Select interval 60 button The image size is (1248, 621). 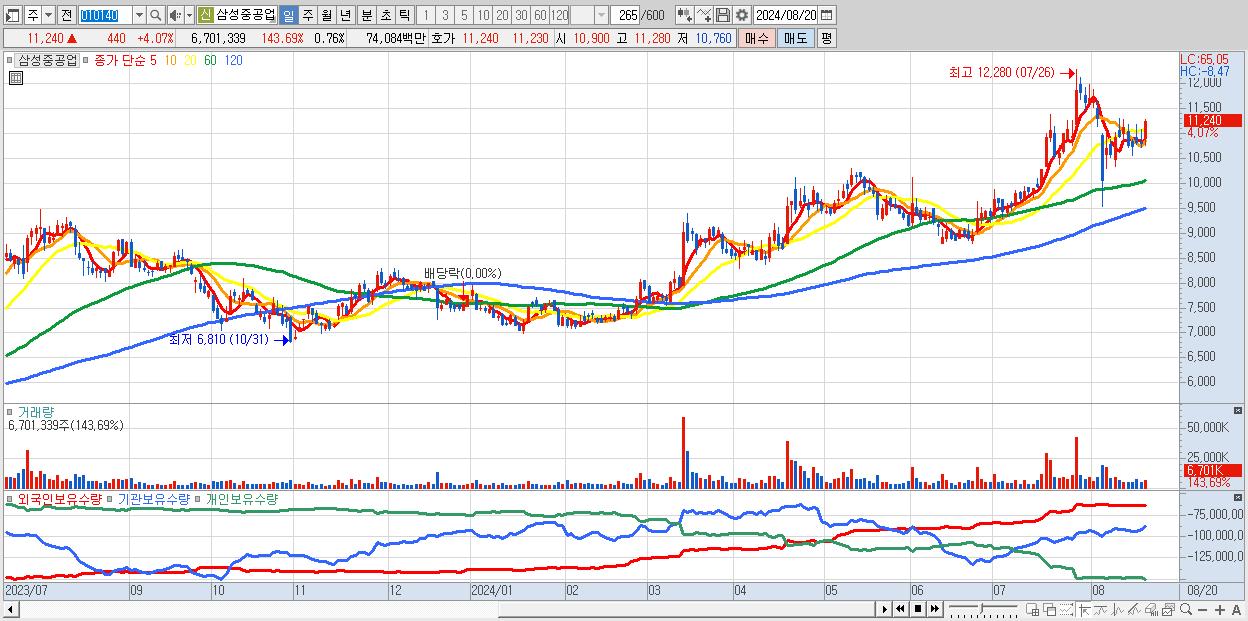pyautogui.click(x=540, y=15)
